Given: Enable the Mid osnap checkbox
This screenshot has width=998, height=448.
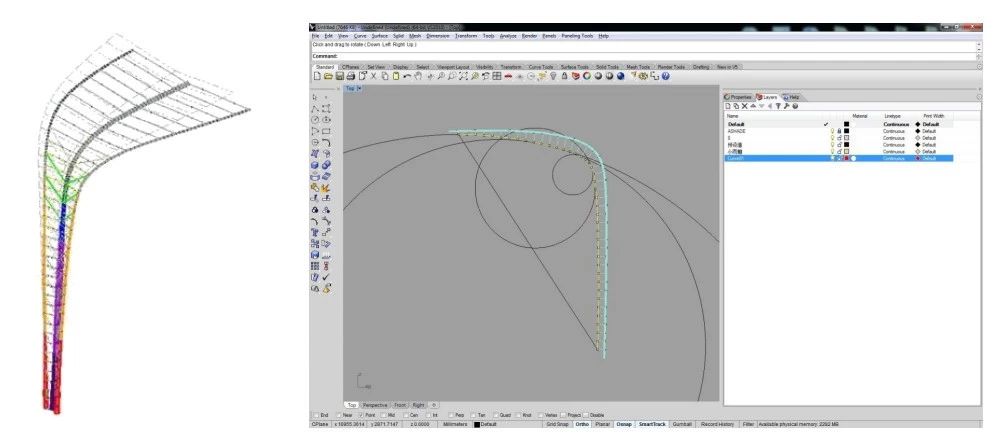Looking at the screenshot, I should point(383,415).
